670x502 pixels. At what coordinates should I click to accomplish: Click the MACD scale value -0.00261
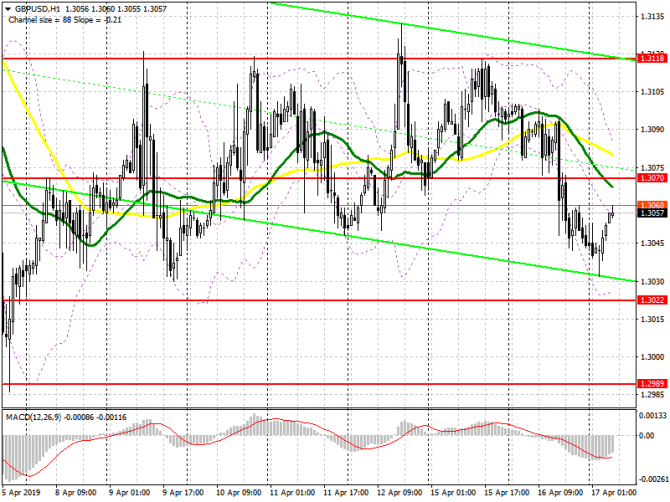point(652,479)
